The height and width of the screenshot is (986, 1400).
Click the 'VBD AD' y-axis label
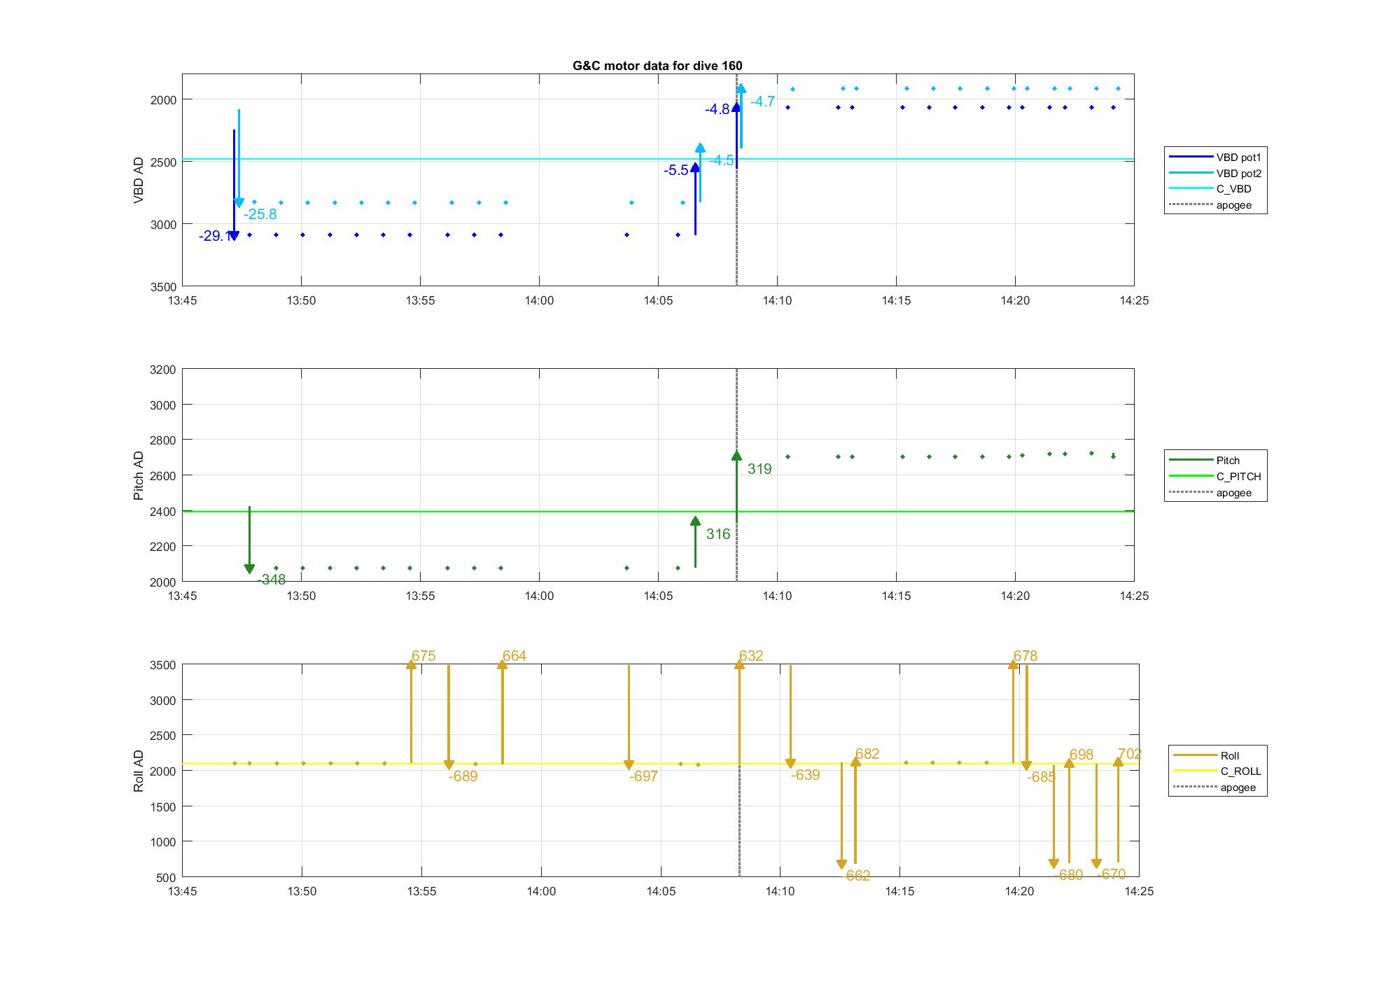click(139, 180)
